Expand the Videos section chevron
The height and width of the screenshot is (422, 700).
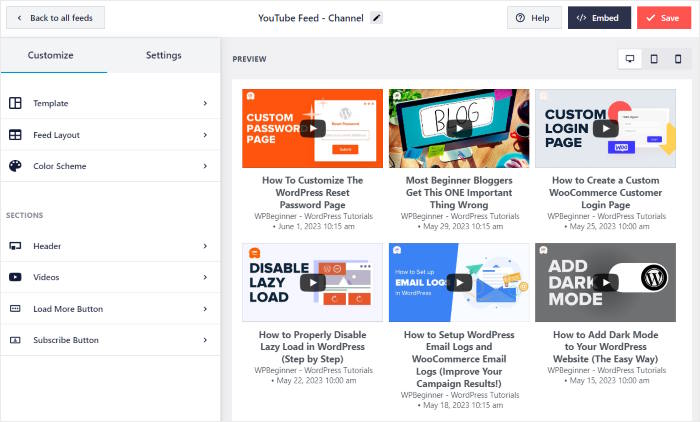click(x=205, y=277)
